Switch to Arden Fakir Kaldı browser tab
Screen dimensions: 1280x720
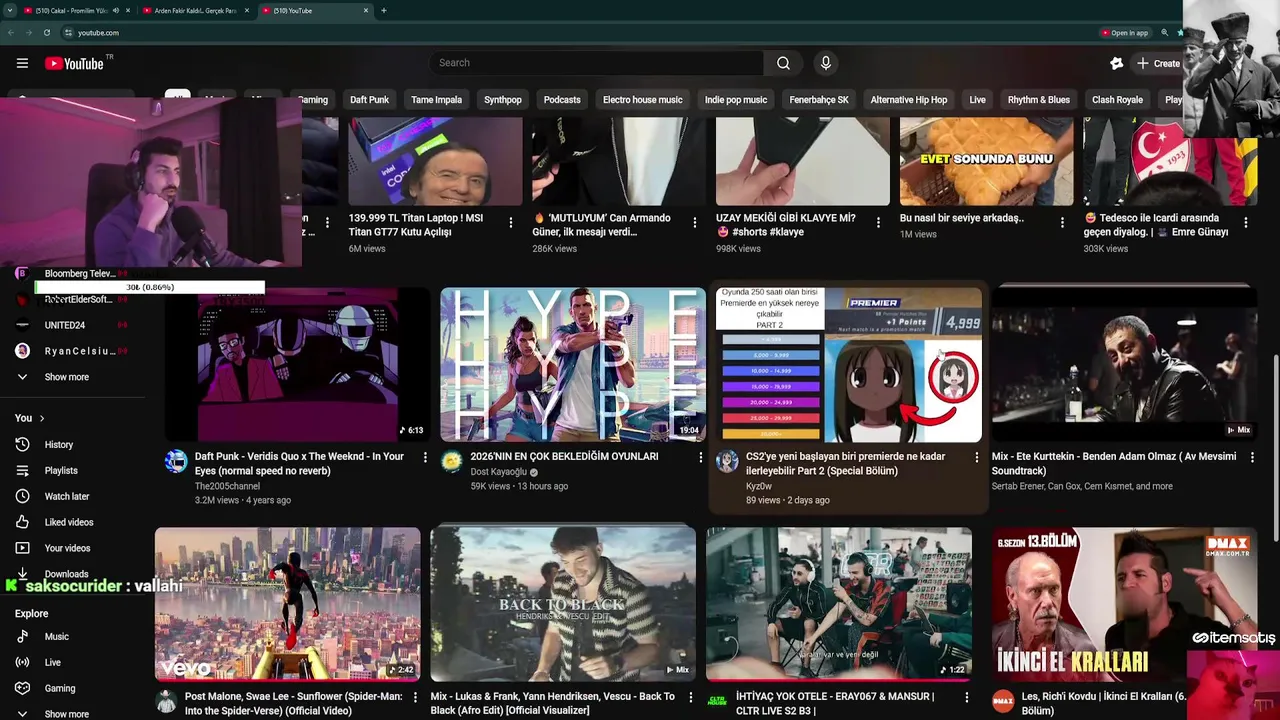(196, 10)
